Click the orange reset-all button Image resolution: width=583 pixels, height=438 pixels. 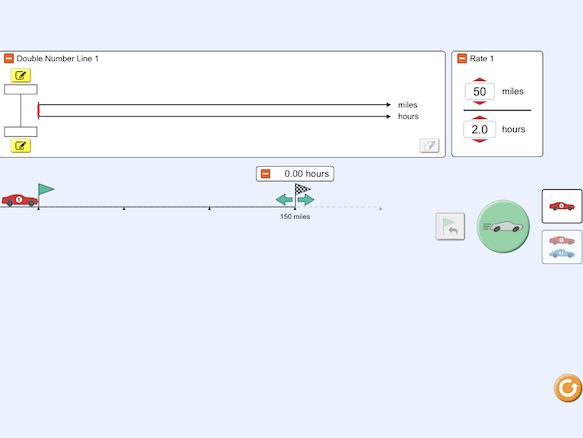(567, 388)
